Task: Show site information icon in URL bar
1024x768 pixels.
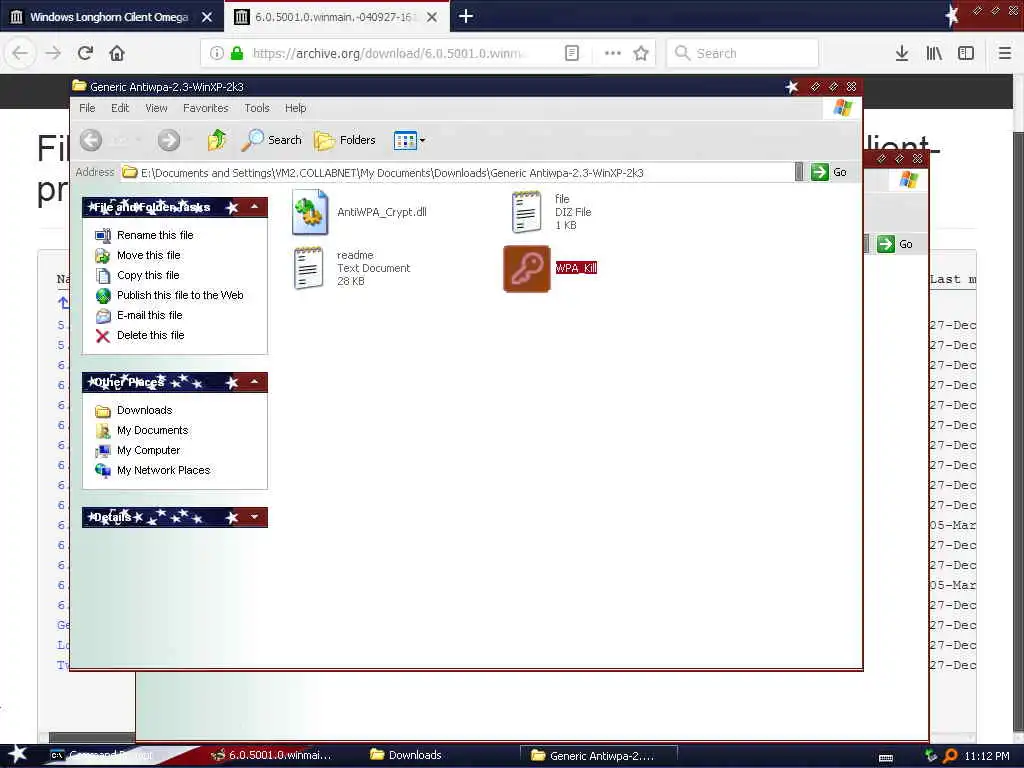Action: pos(217,54)
